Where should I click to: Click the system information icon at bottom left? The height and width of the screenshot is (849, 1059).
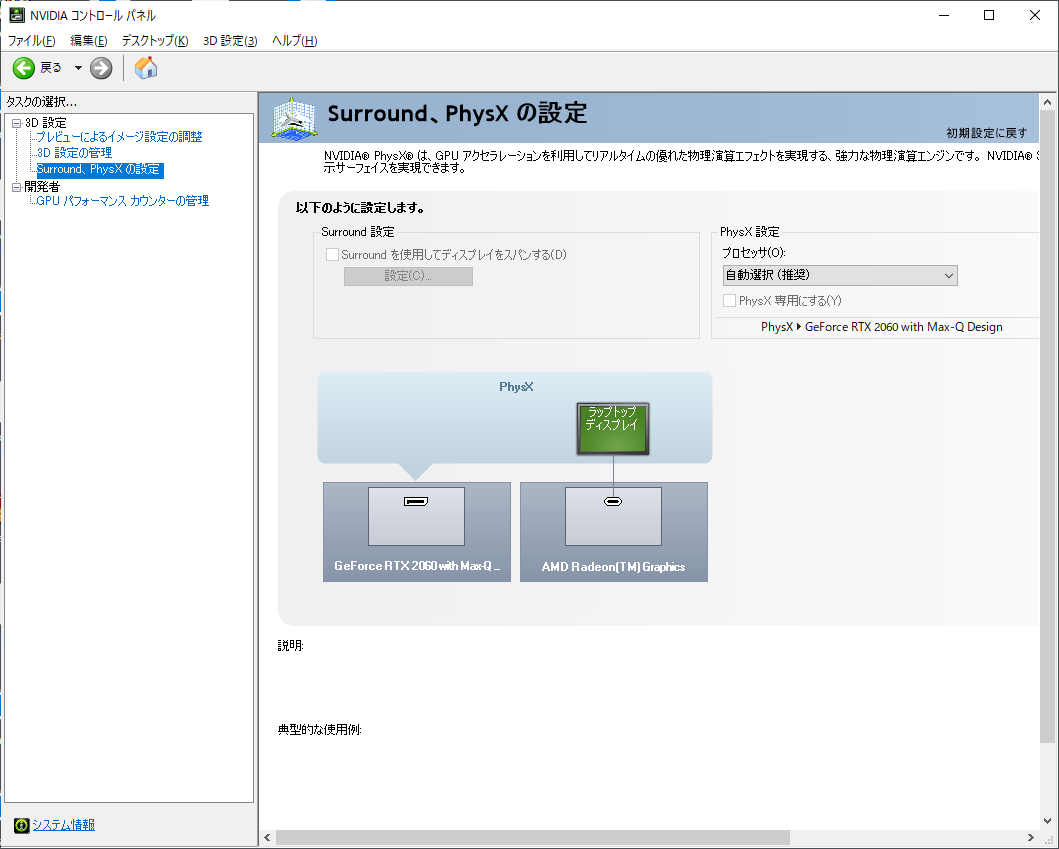tap(22, 825)
